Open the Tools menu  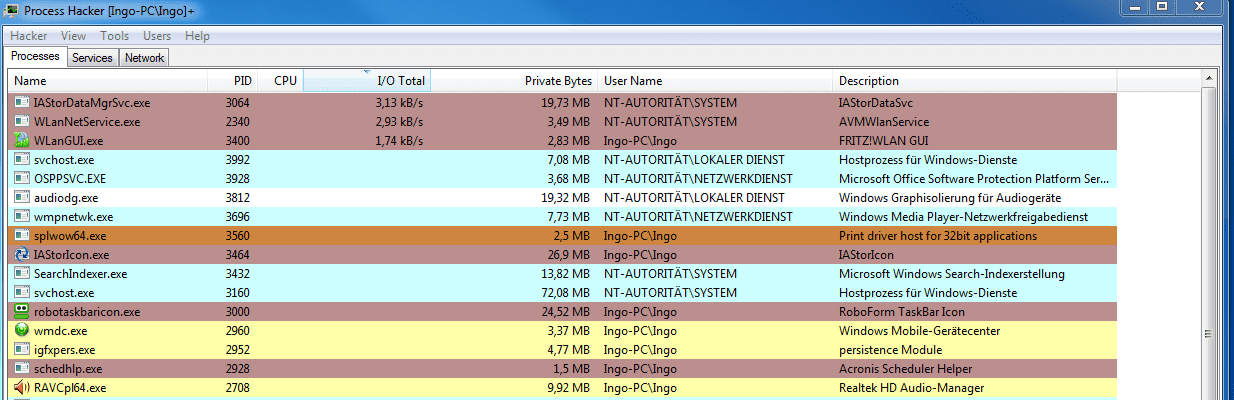pyautogui.click(x=114, y=36)
